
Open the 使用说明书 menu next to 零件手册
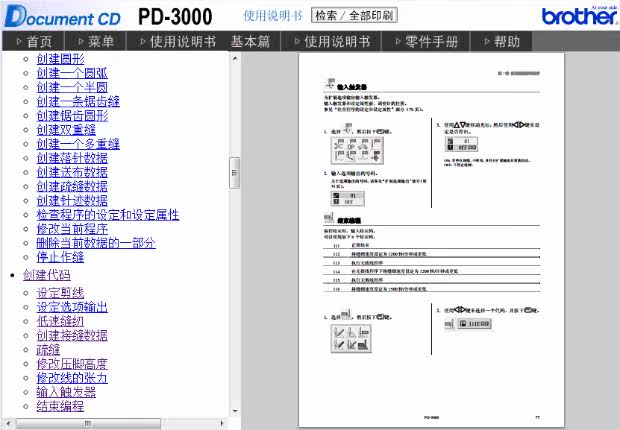coord(331,41)
